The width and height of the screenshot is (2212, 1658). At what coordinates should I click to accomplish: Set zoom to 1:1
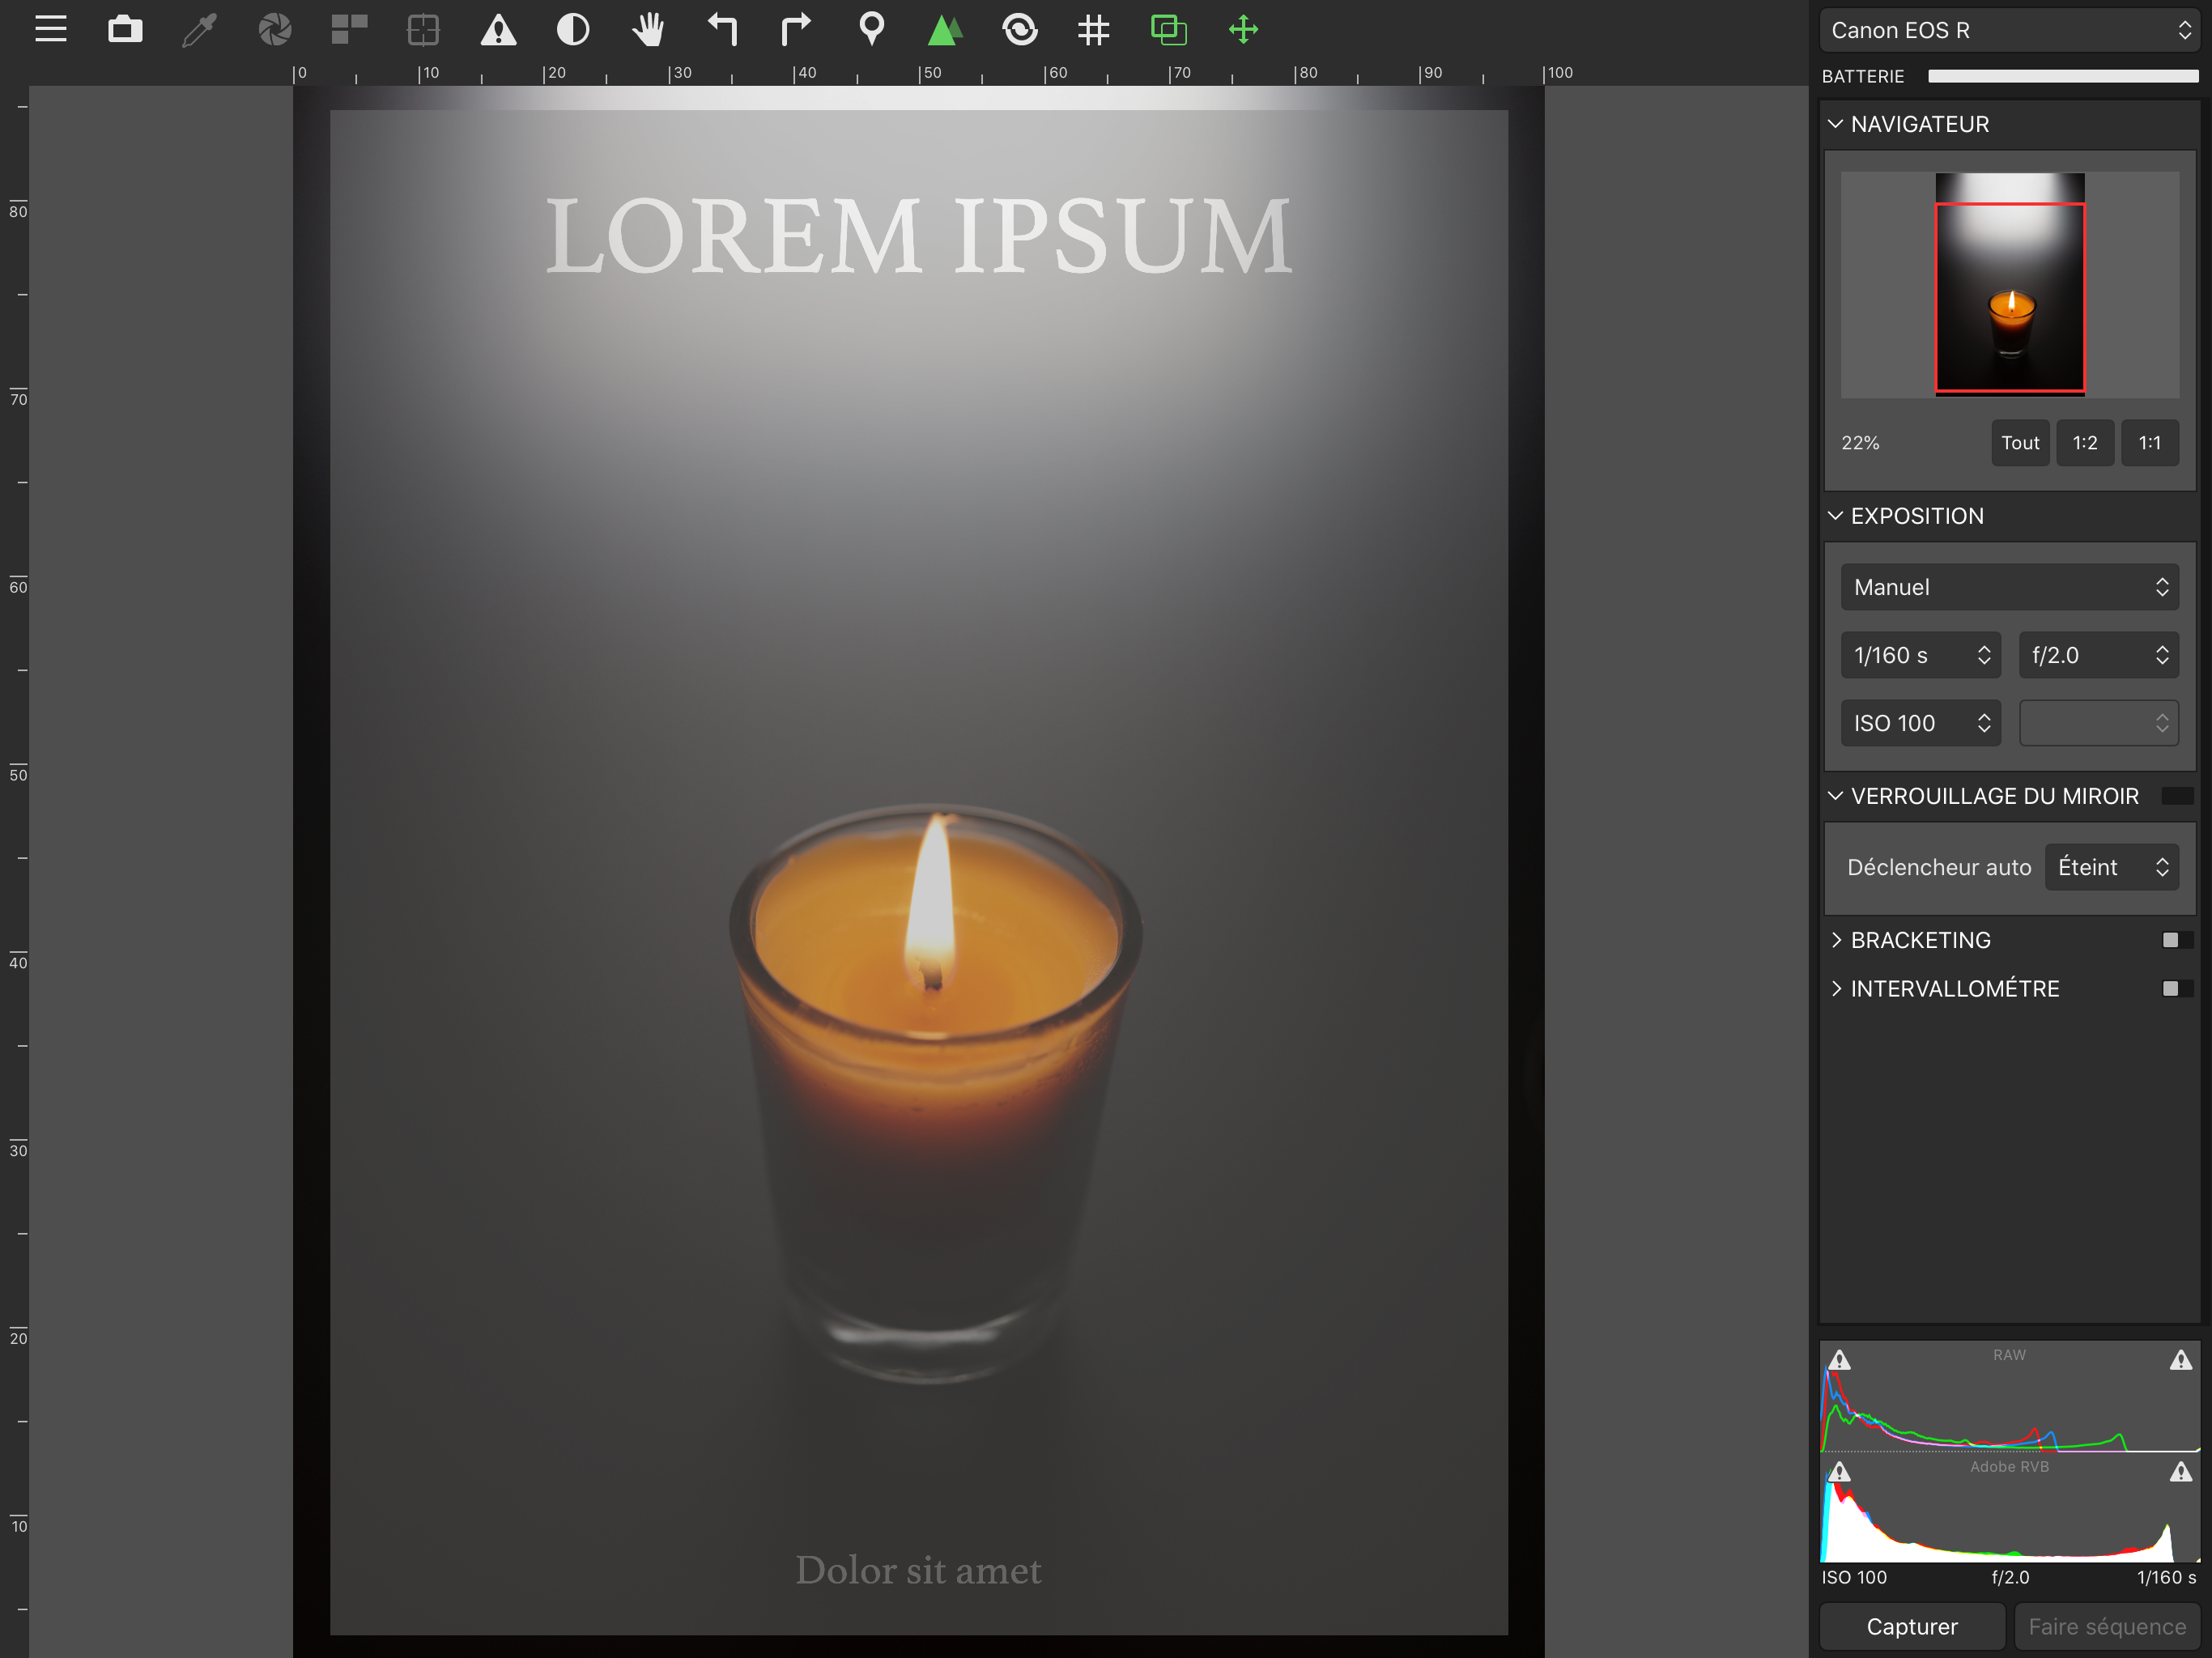pos(2150,443)
